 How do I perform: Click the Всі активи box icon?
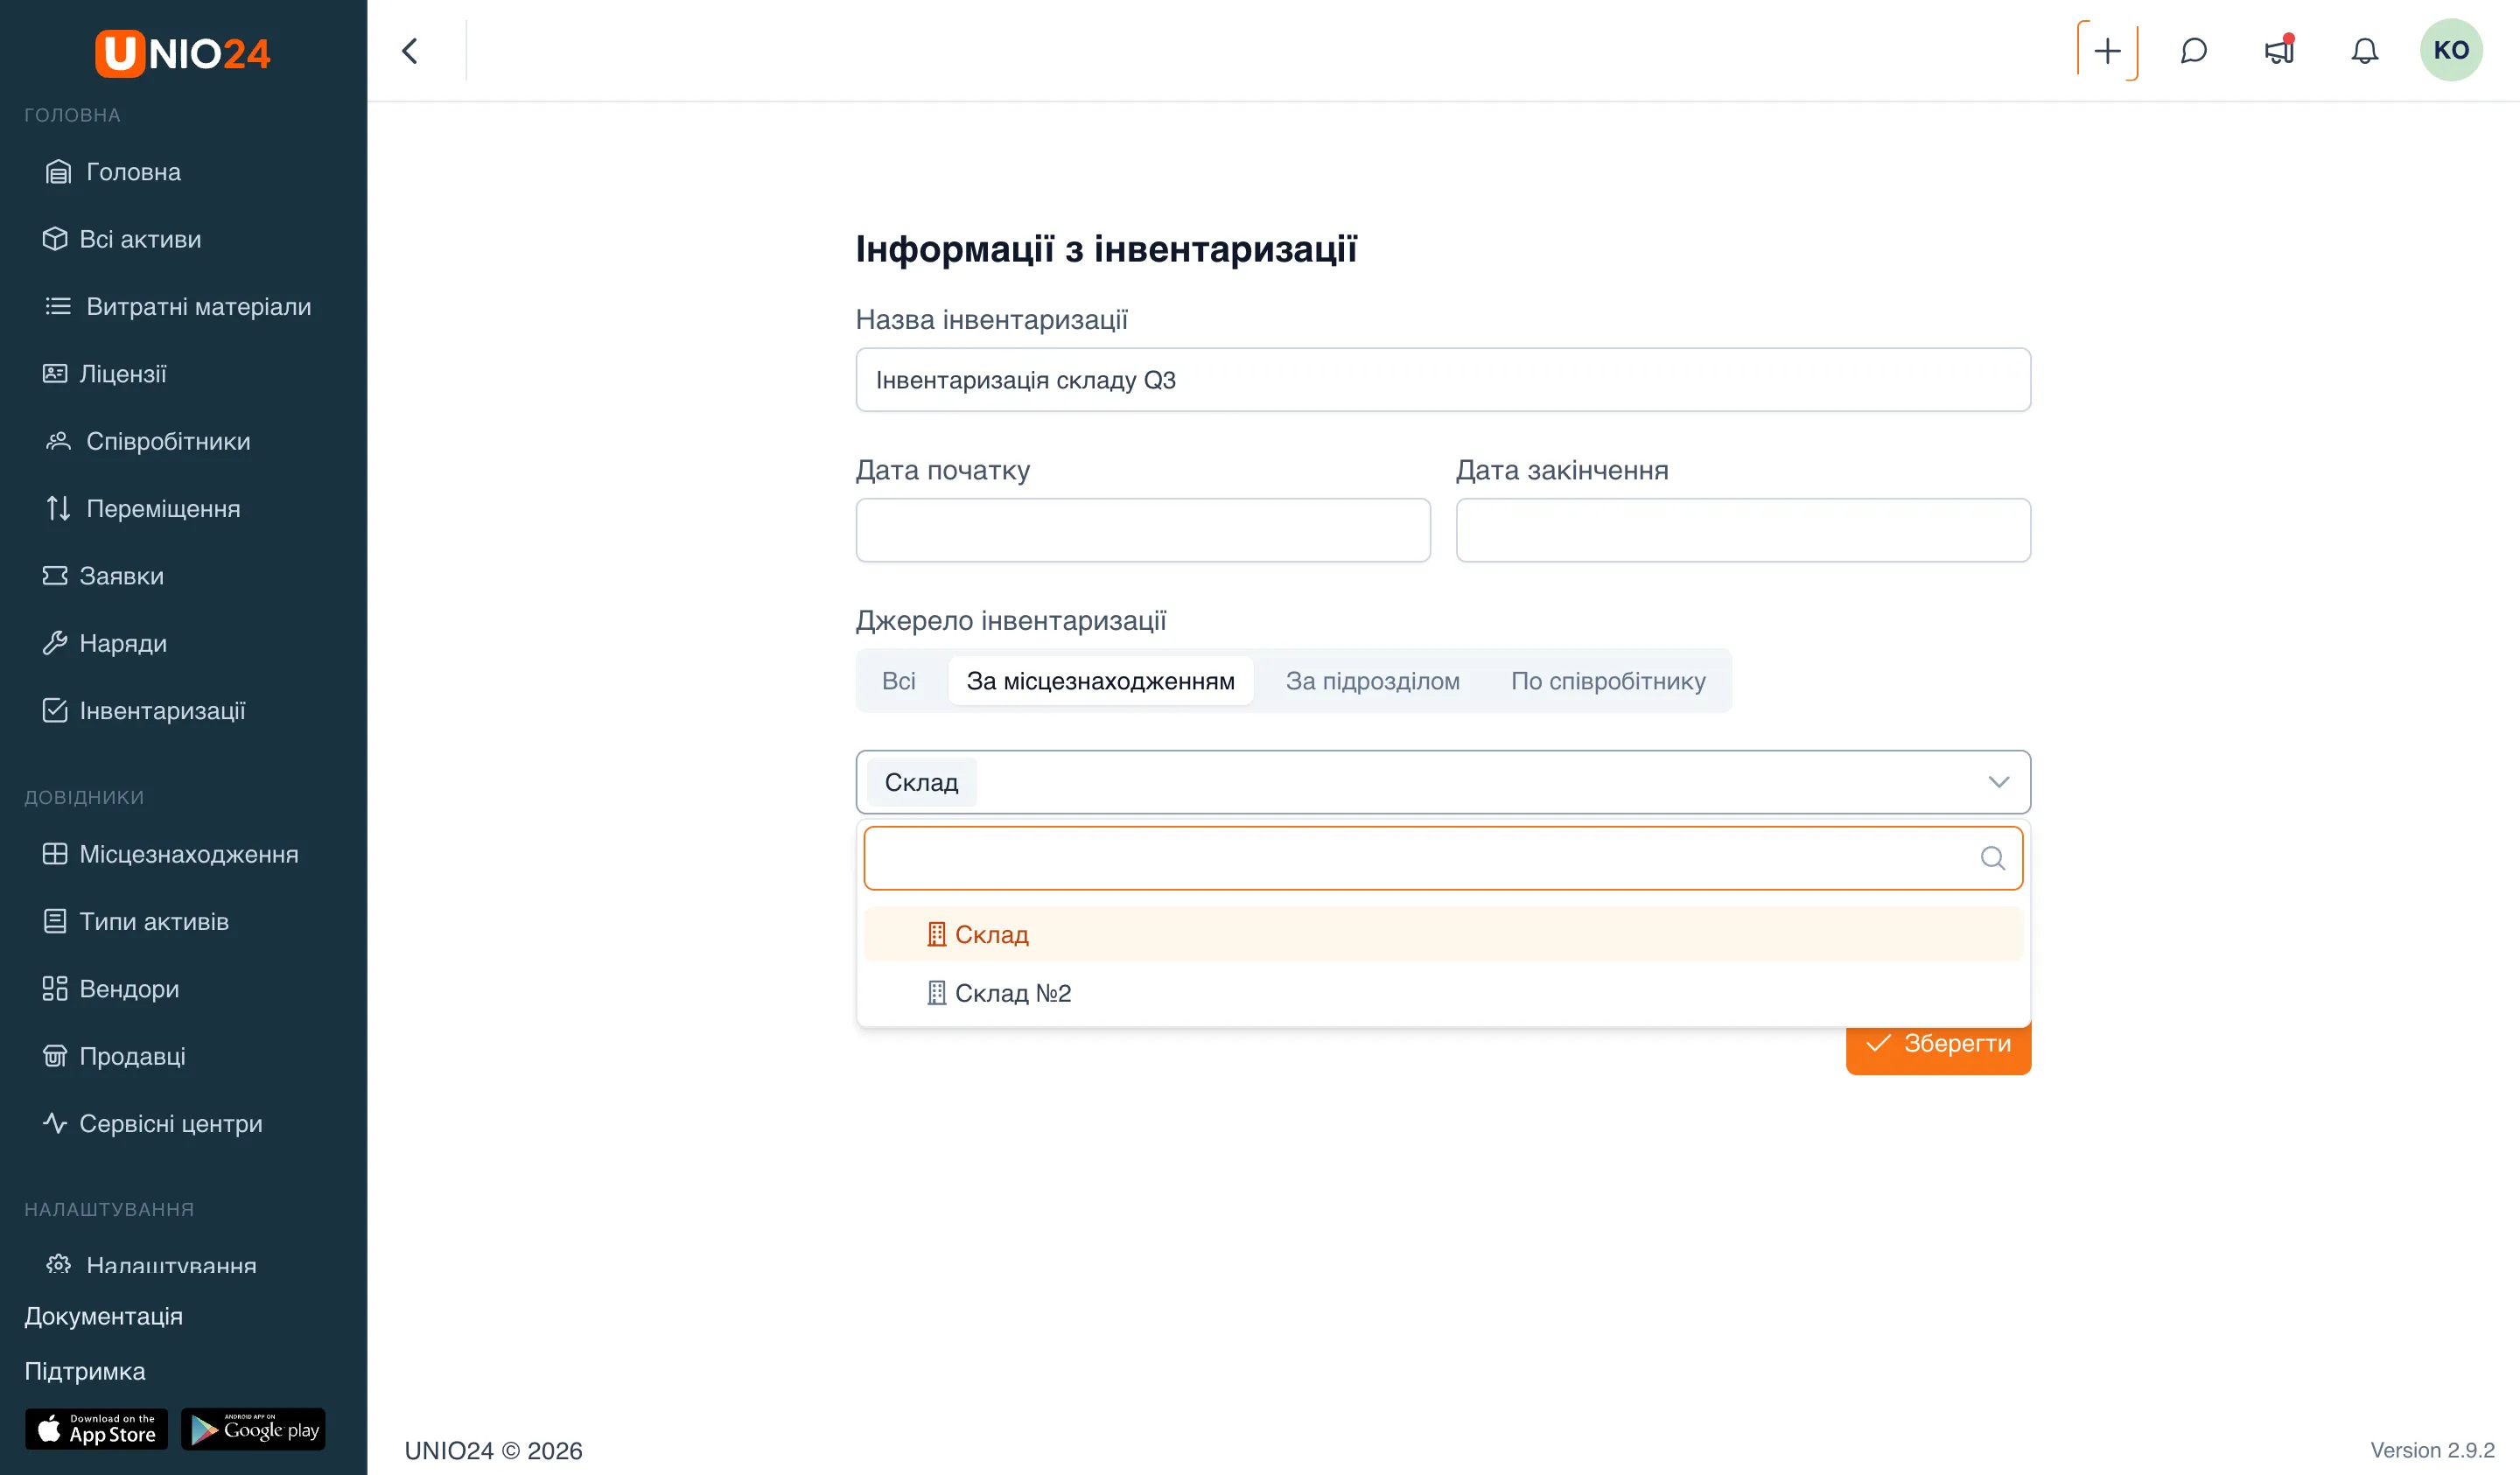[55, 239]
